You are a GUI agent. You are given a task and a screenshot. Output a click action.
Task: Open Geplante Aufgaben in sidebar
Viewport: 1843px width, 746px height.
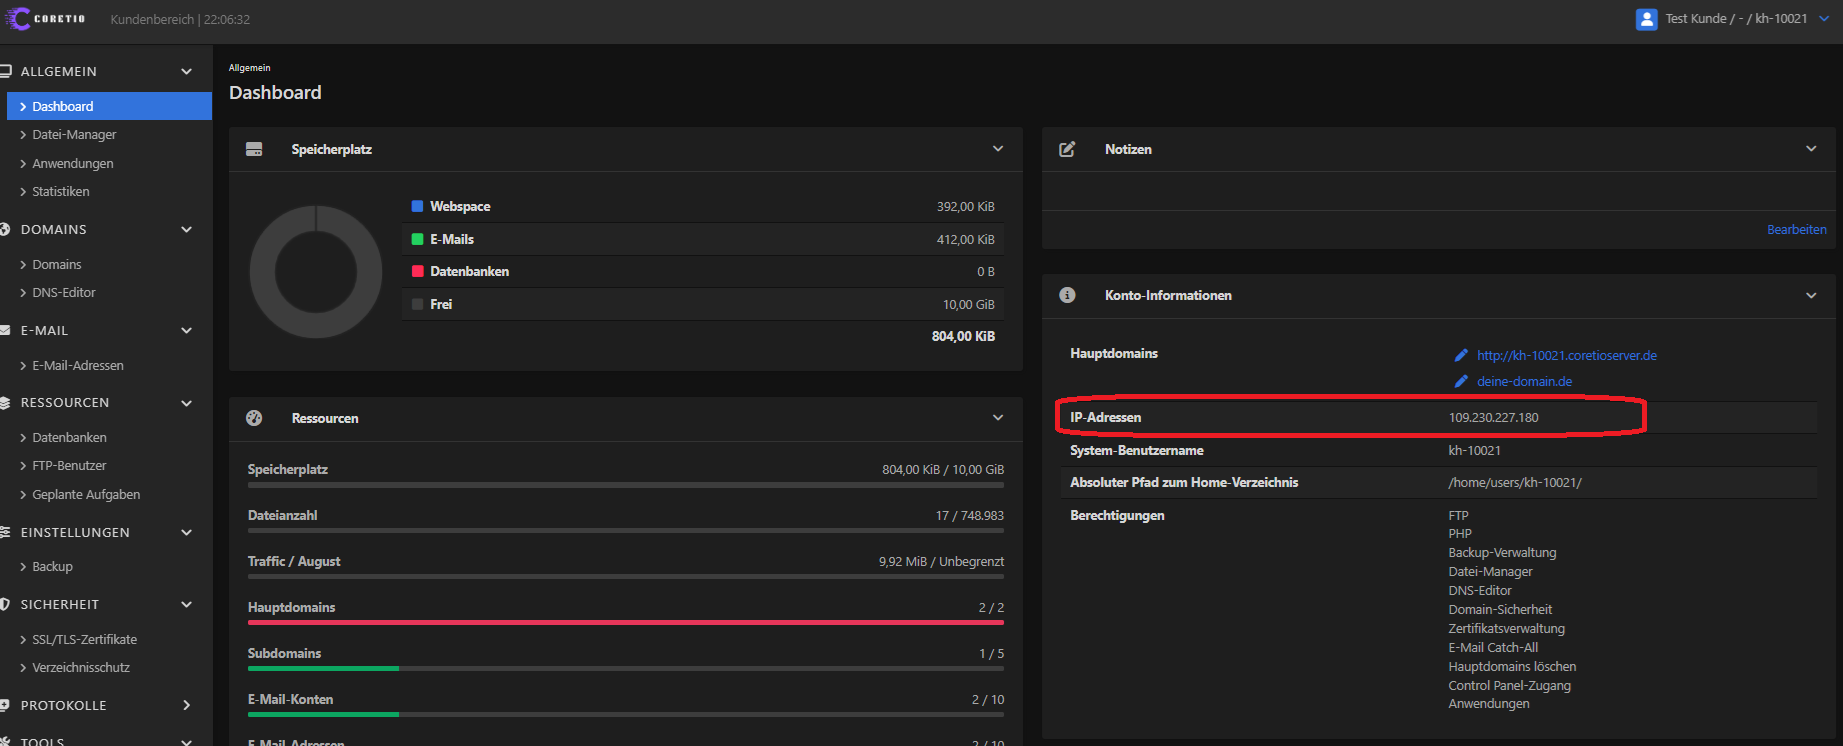(x=85, y=494)
